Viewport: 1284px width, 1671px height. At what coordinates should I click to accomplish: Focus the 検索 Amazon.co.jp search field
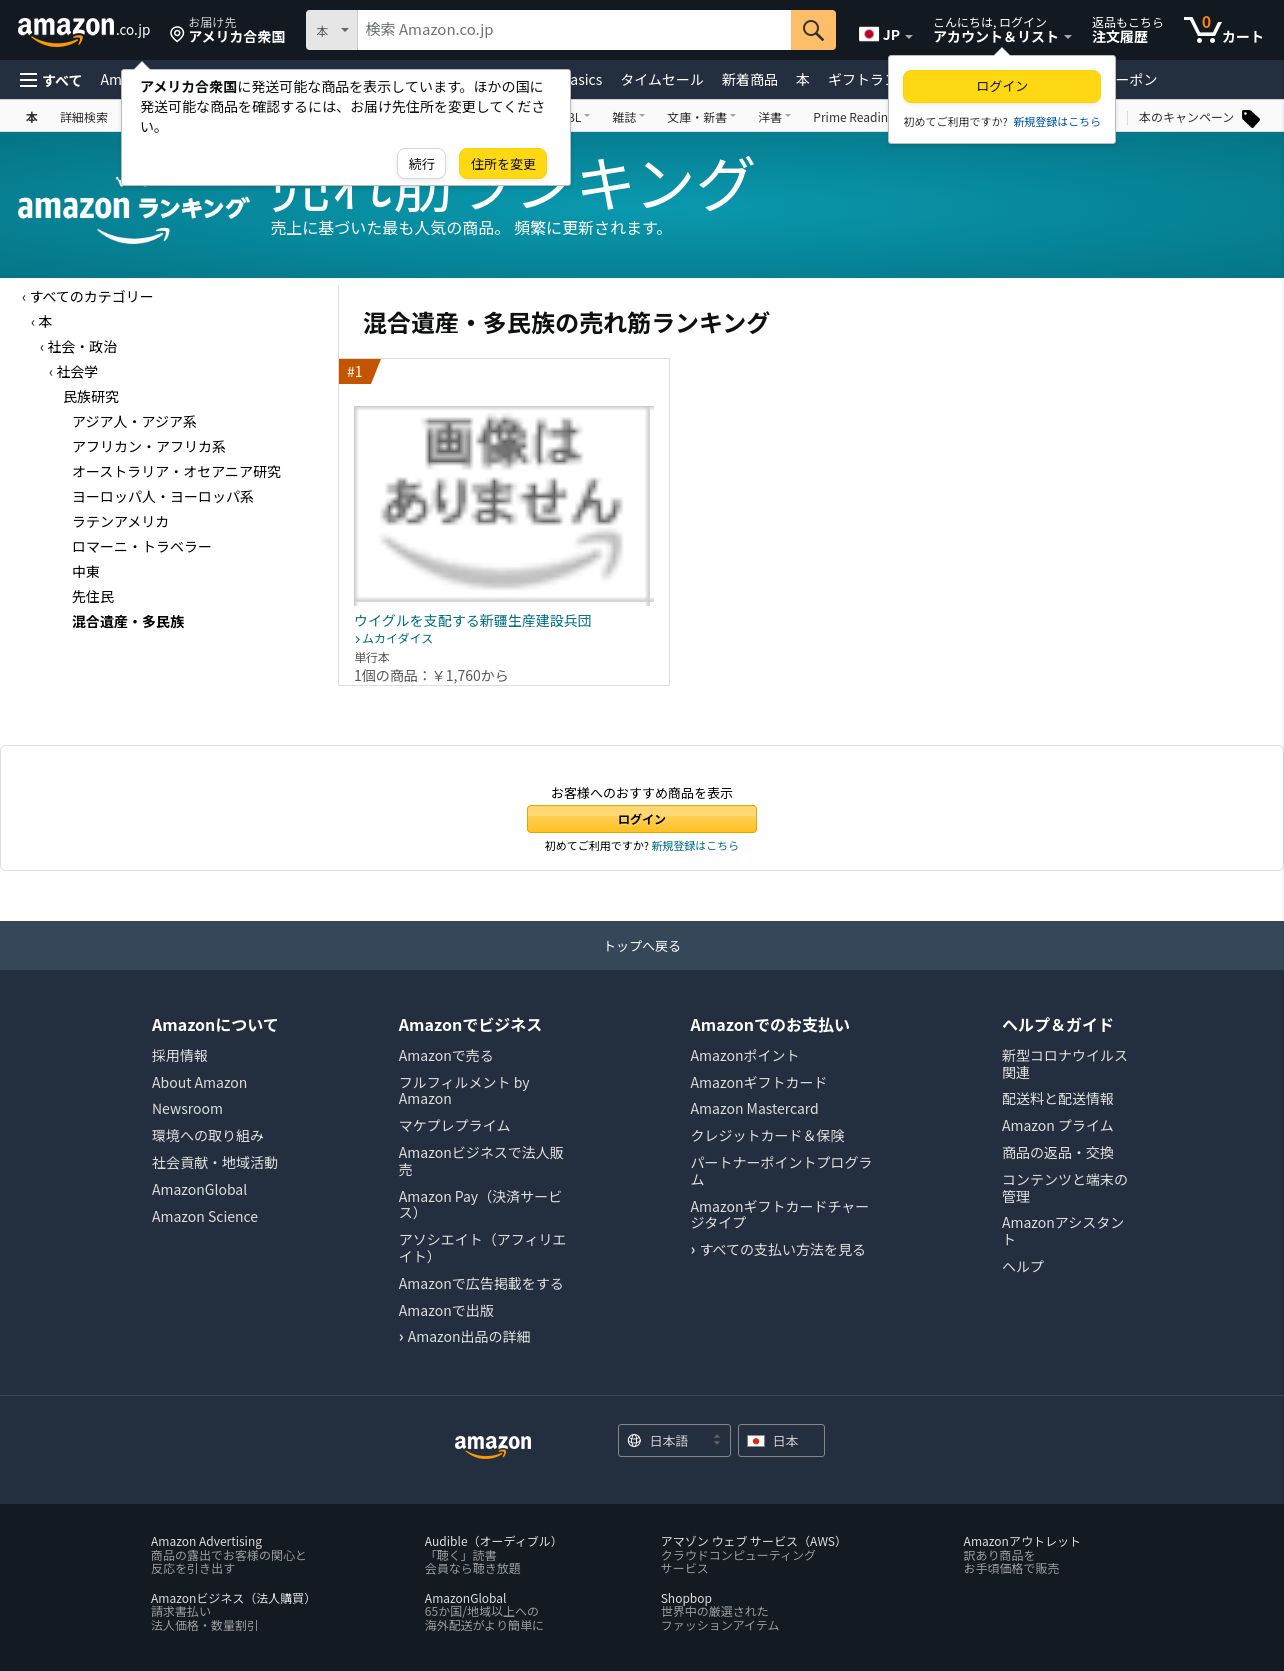[574, 30]
